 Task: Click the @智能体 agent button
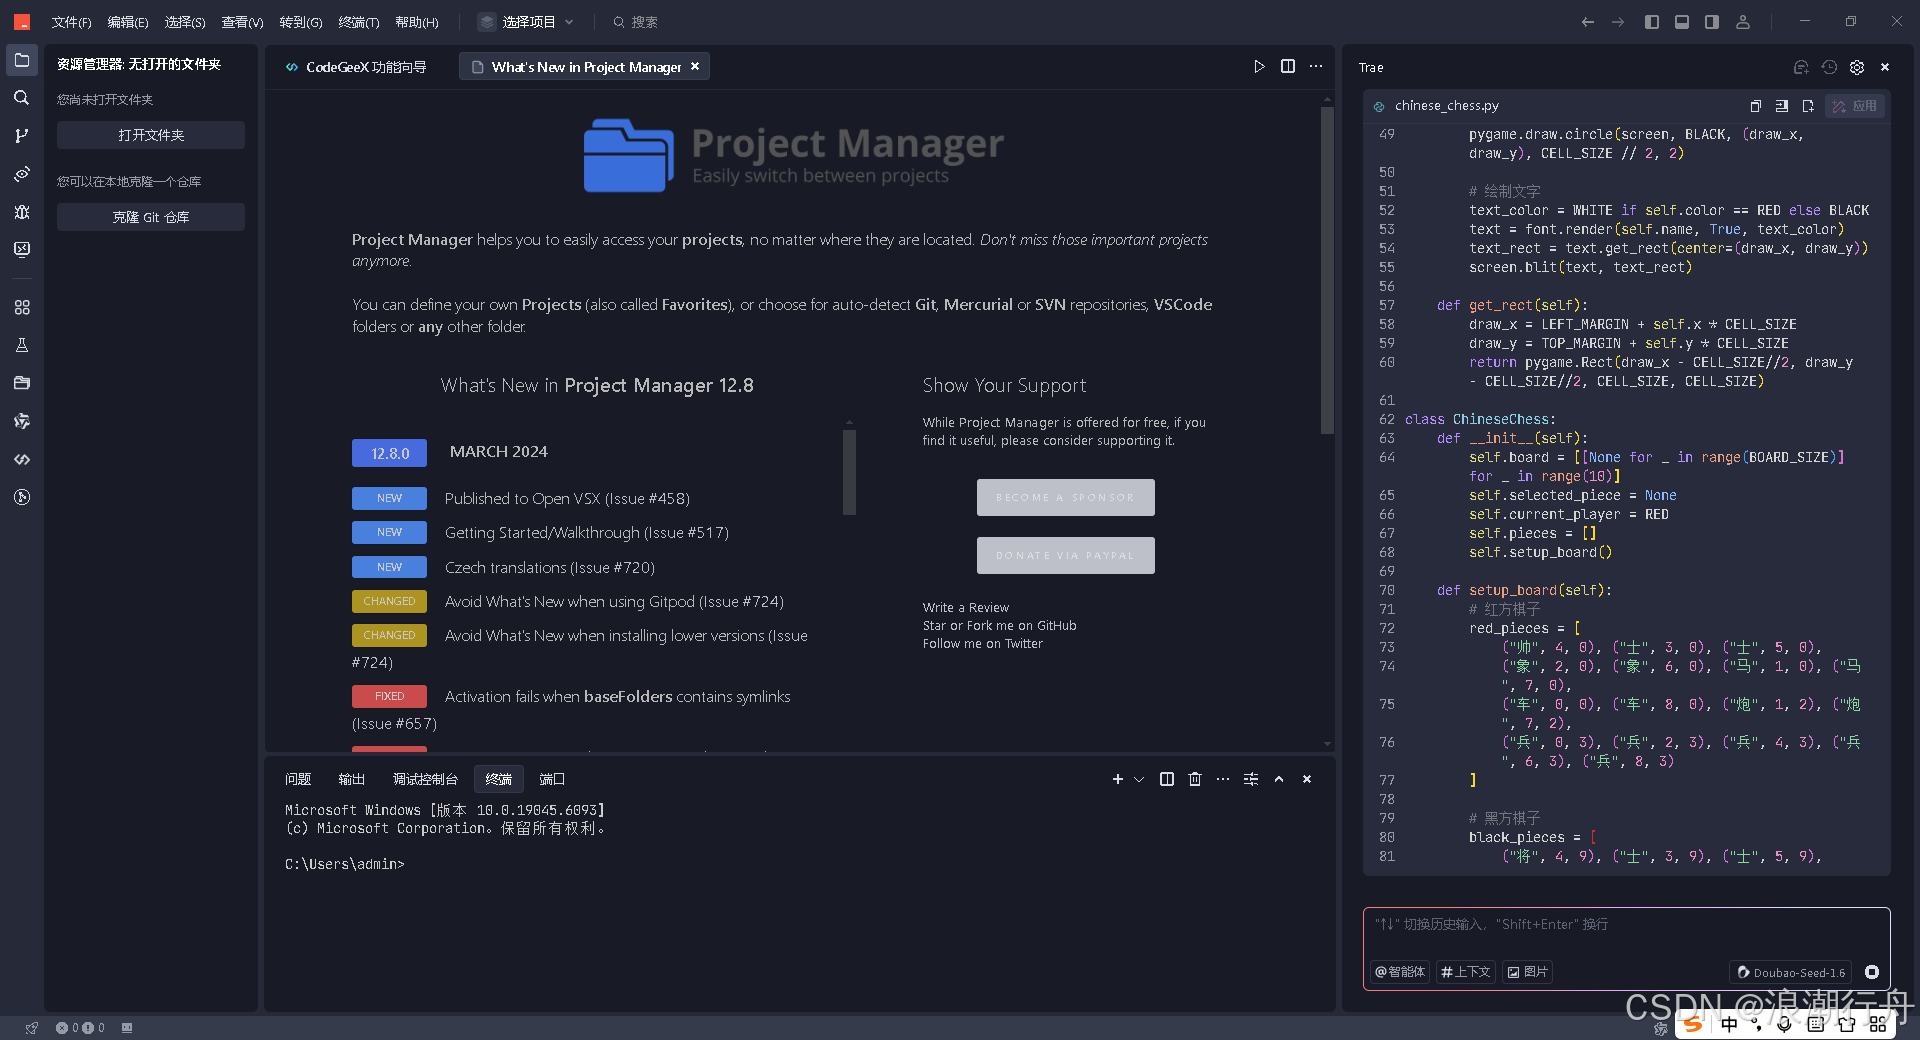pyautogui.click(x=1400, y=972)
